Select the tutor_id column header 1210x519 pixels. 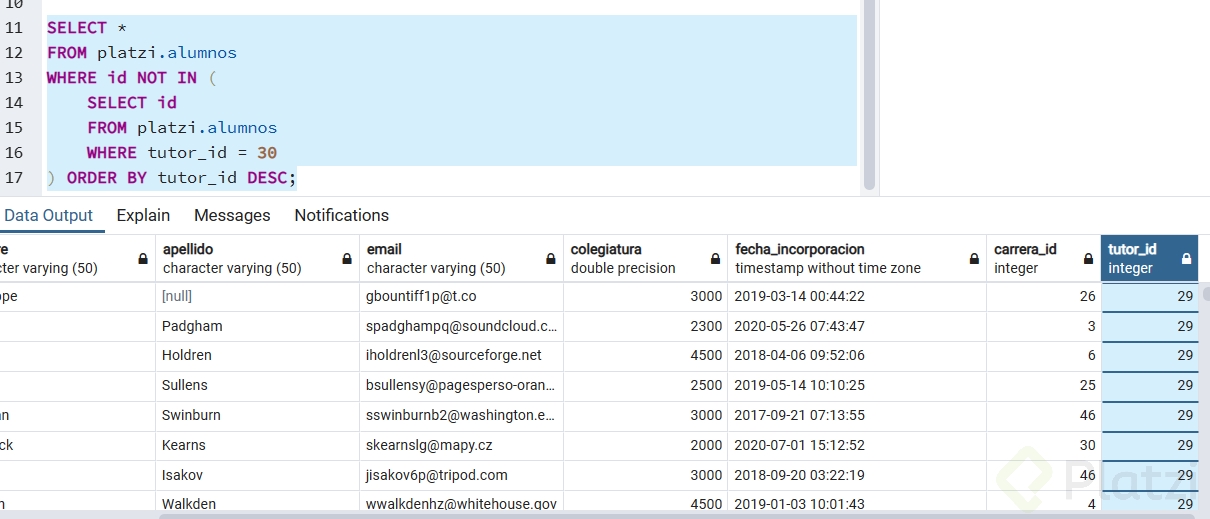(1150, 258)
